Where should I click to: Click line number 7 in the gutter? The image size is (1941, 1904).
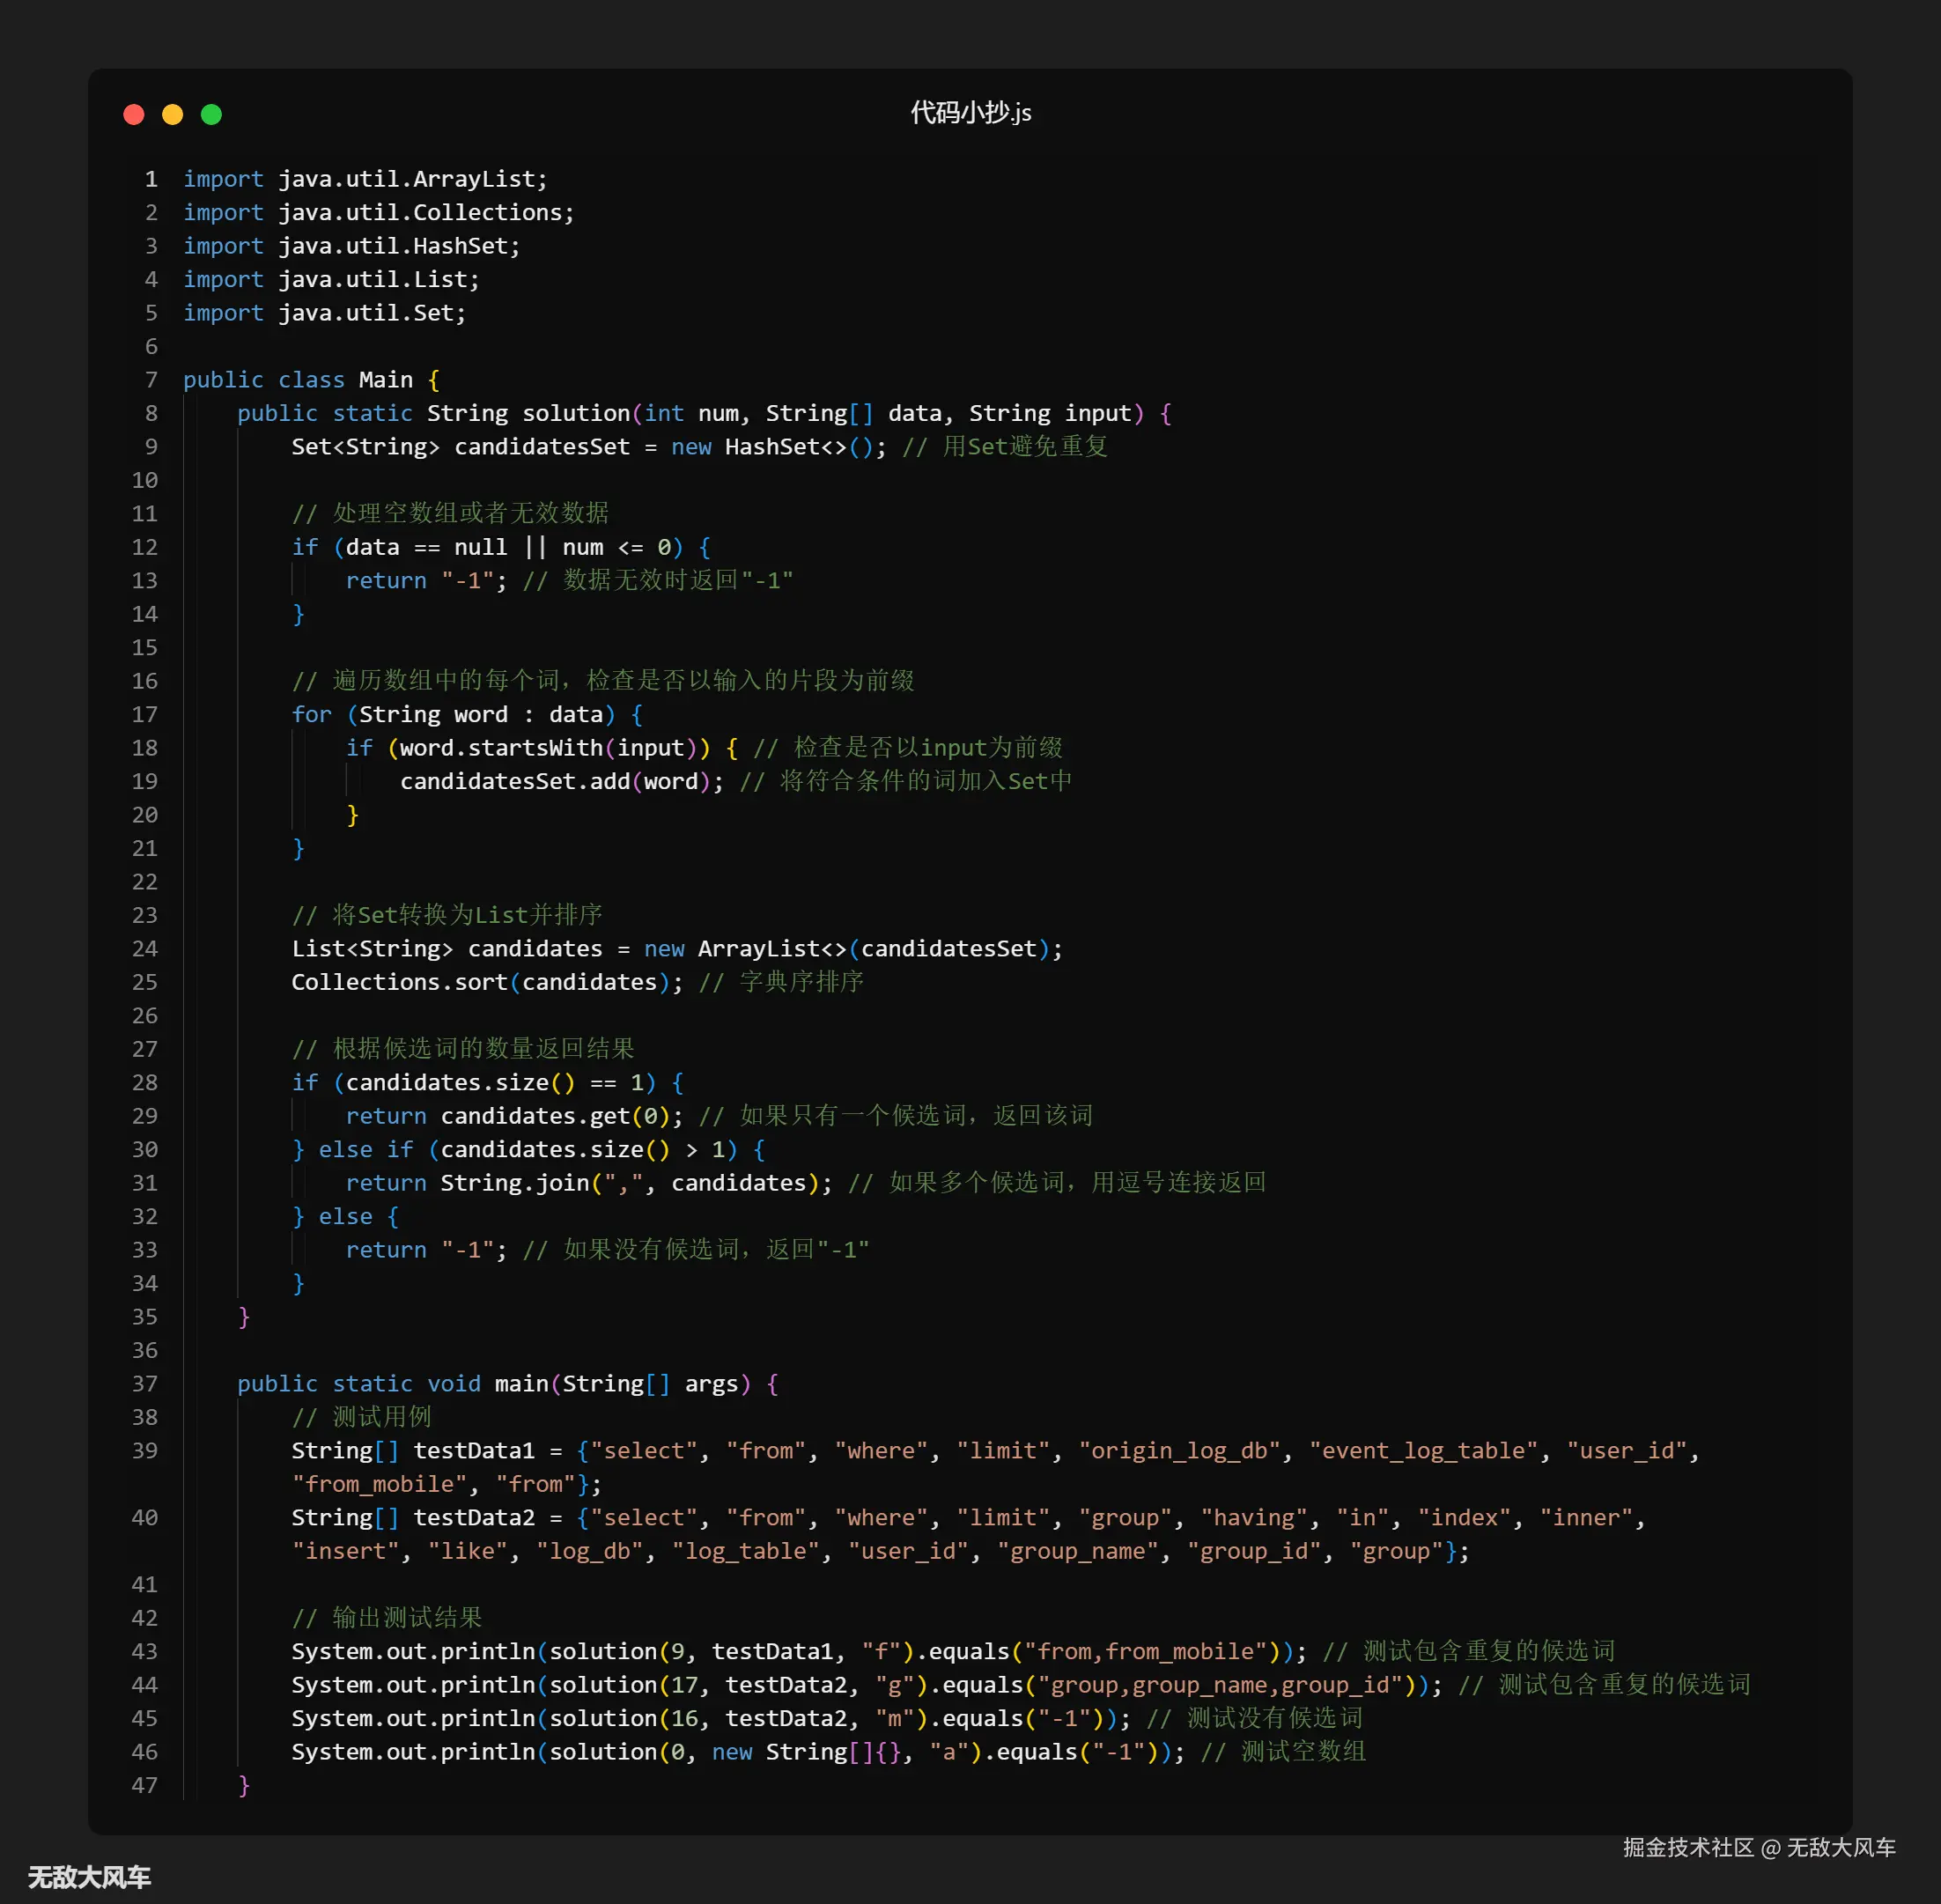pos(151,380)
